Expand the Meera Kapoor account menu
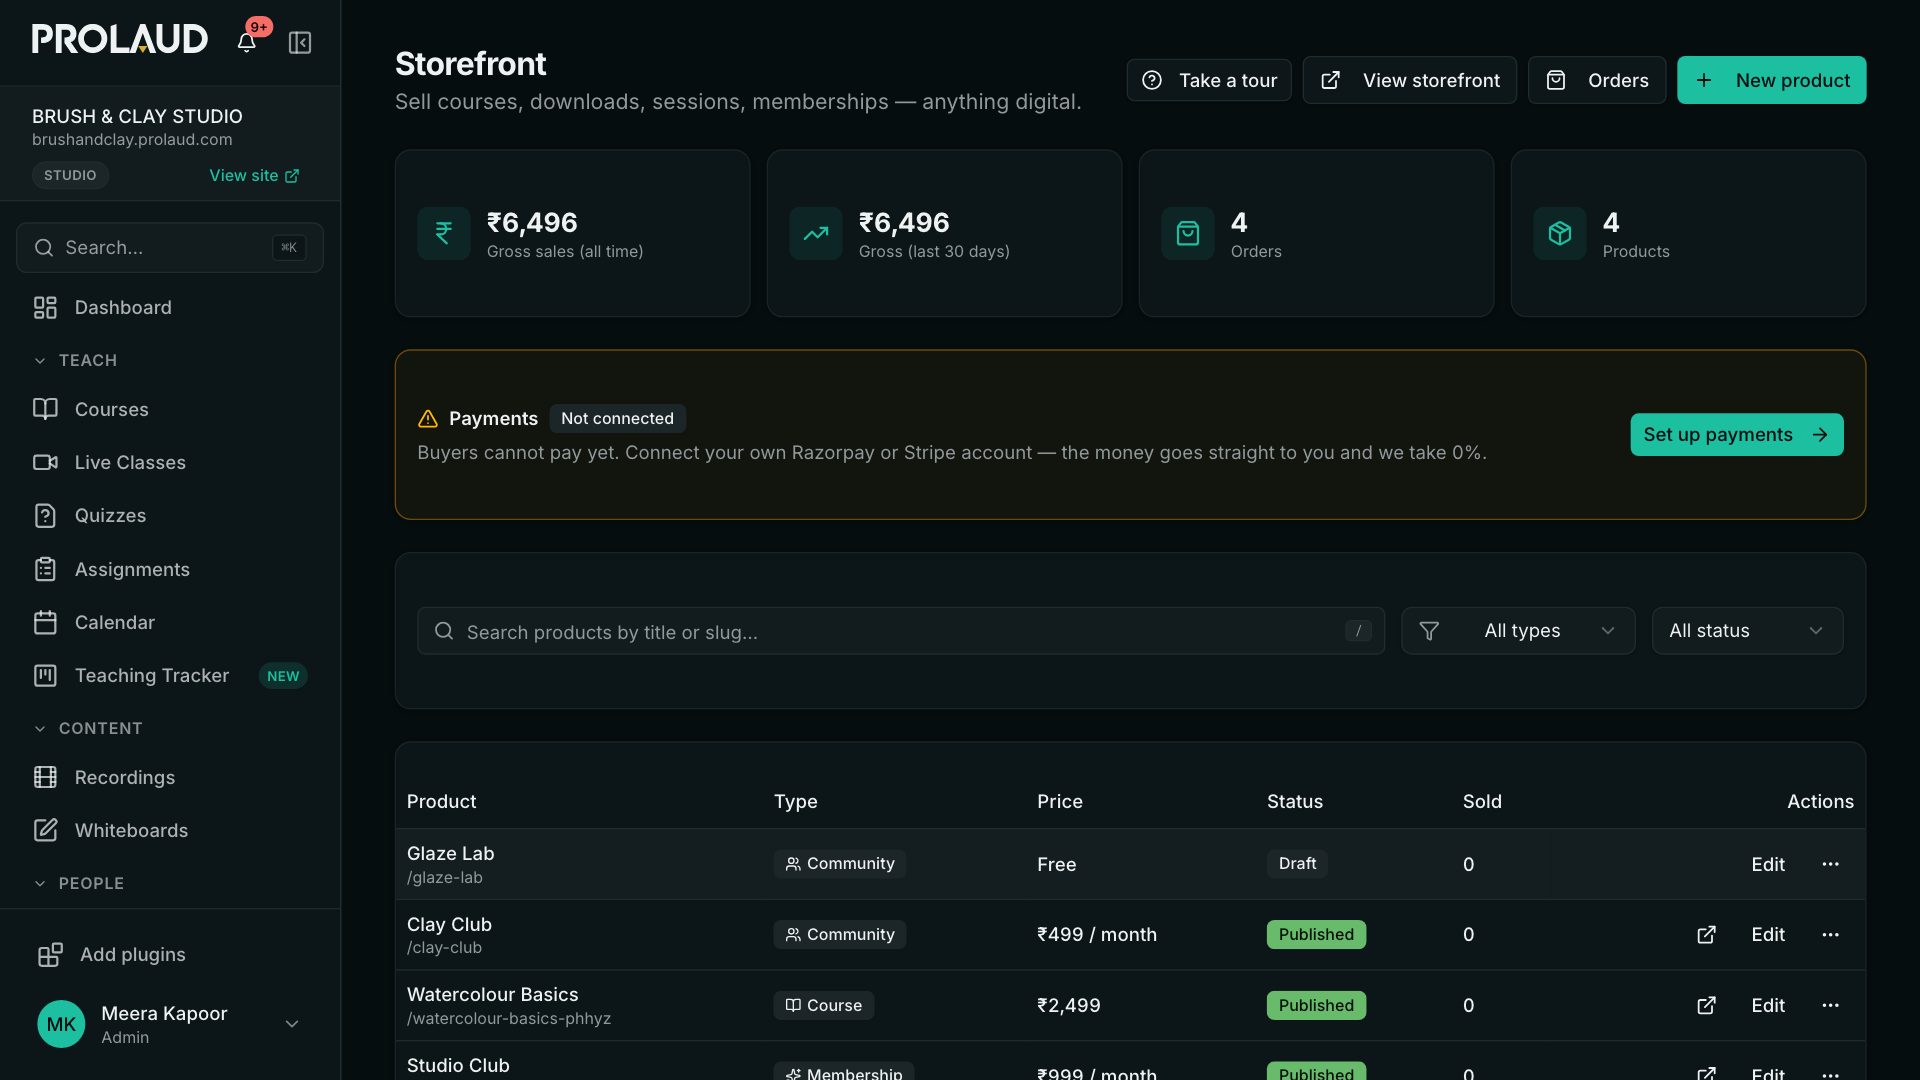The image size is (1920, 1080). [292, 1024]
